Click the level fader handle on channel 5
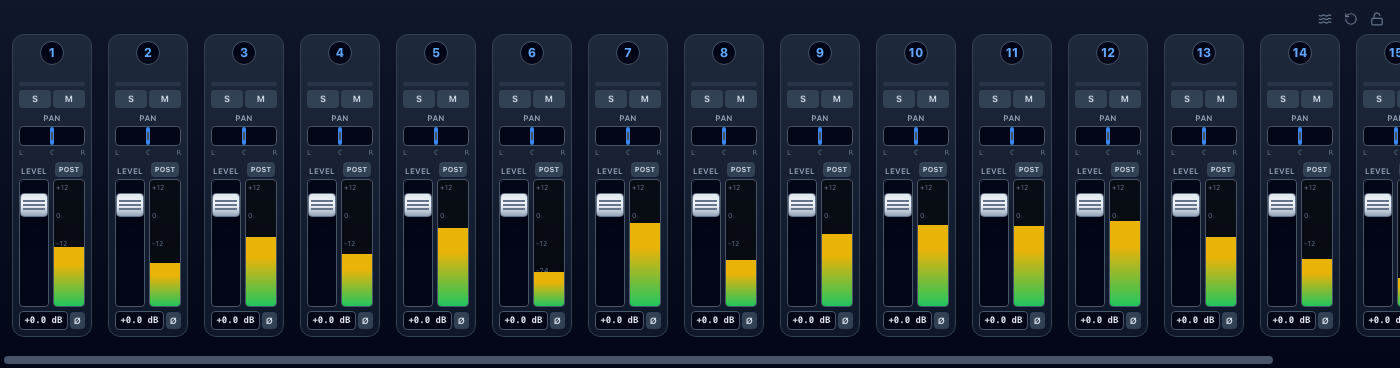1400x368 pixels. pyautogui.click(x=418, y=205)
